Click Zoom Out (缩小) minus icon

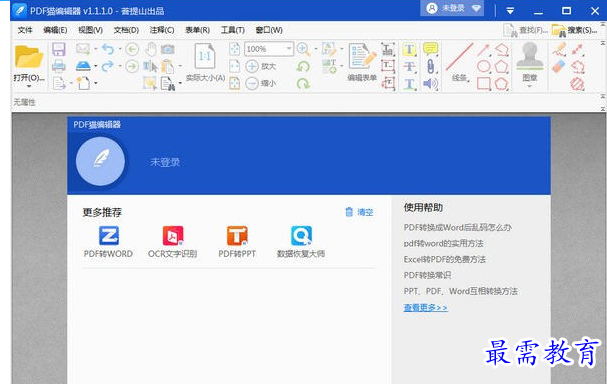tap(252, 83)
